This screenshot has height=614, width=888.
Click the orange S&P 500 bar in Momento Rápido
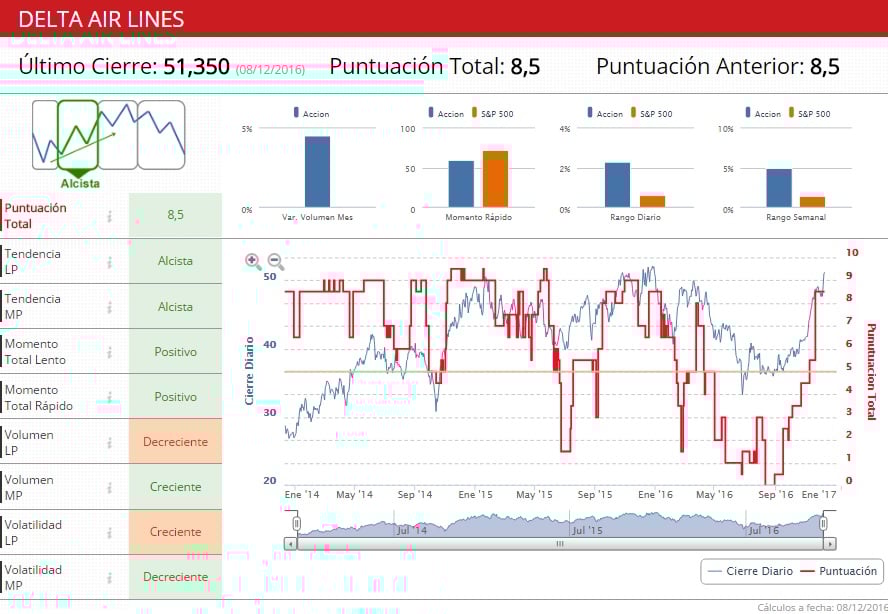point(495,179)
